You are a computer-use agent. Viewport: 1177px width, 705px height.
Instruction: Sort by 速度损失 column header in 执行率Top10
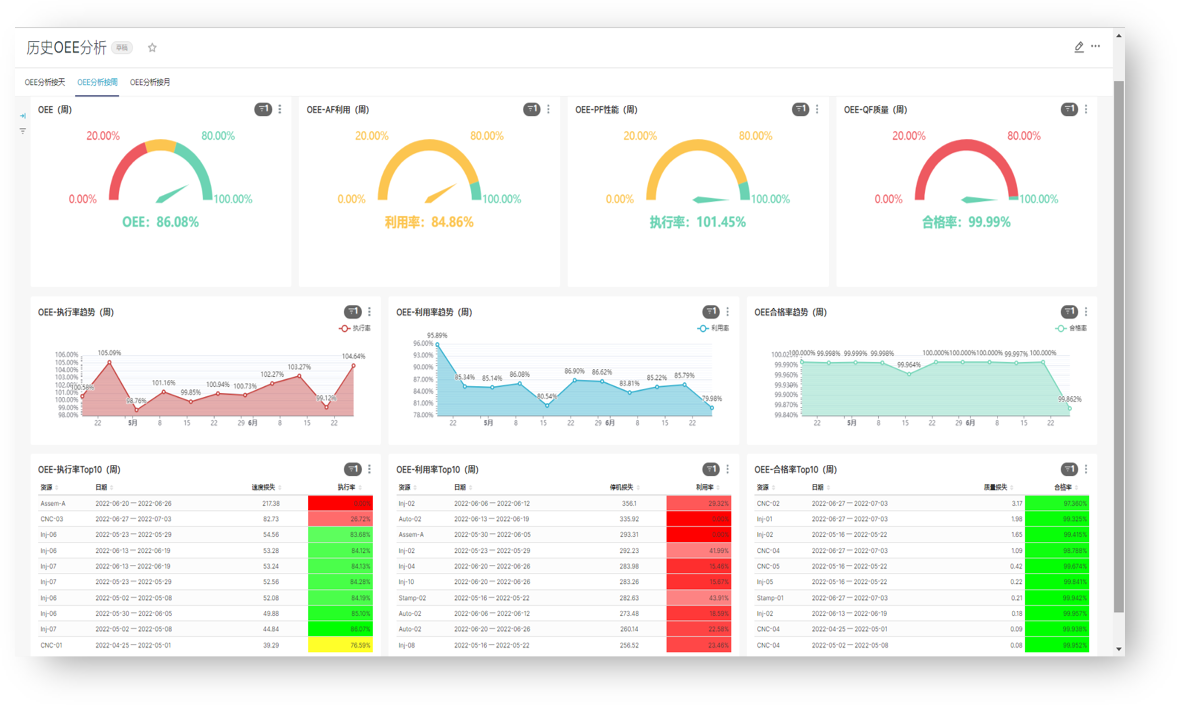265,487
